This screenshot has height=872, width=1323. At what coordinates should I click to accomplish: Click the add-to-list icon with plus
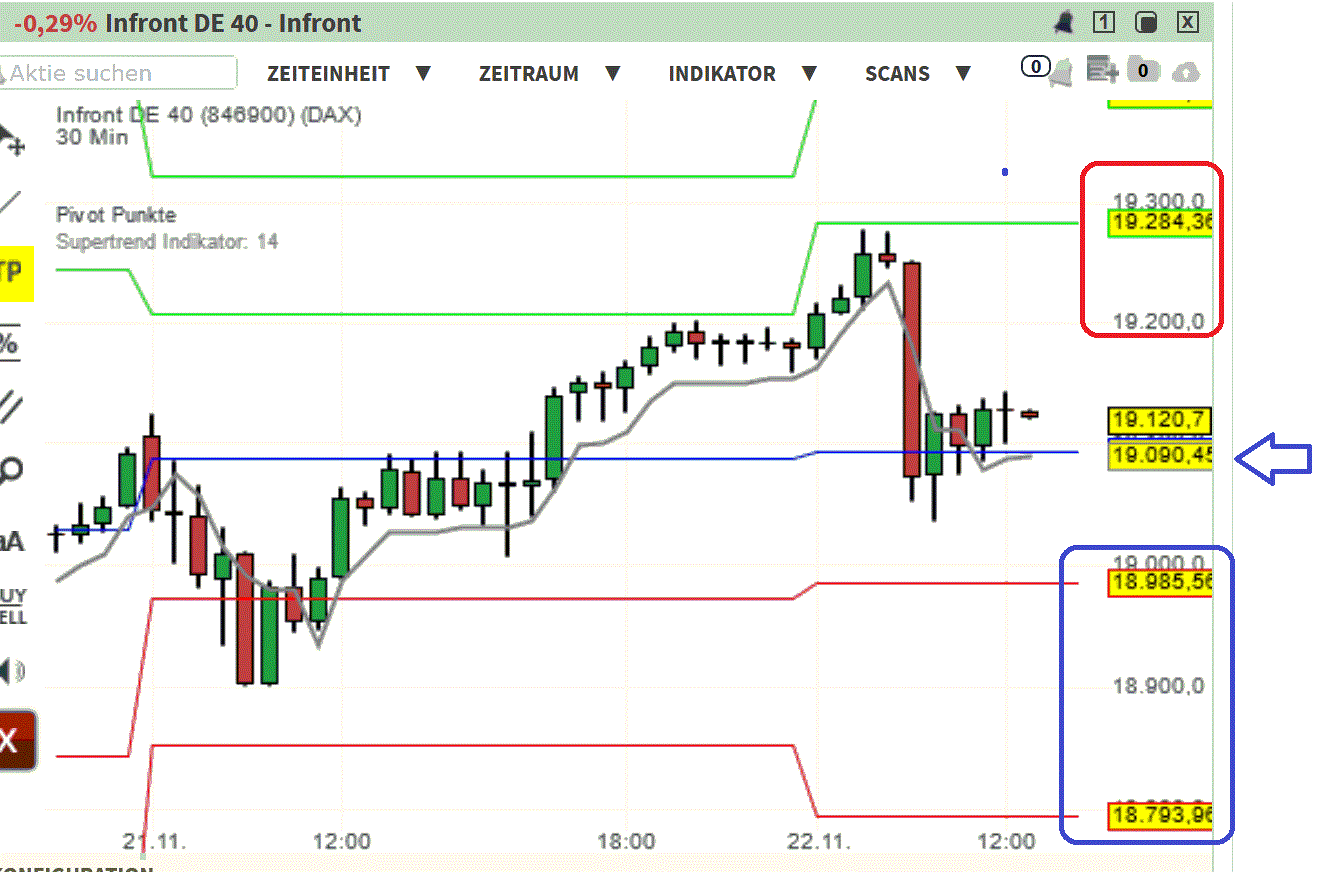click(1102, 70)
